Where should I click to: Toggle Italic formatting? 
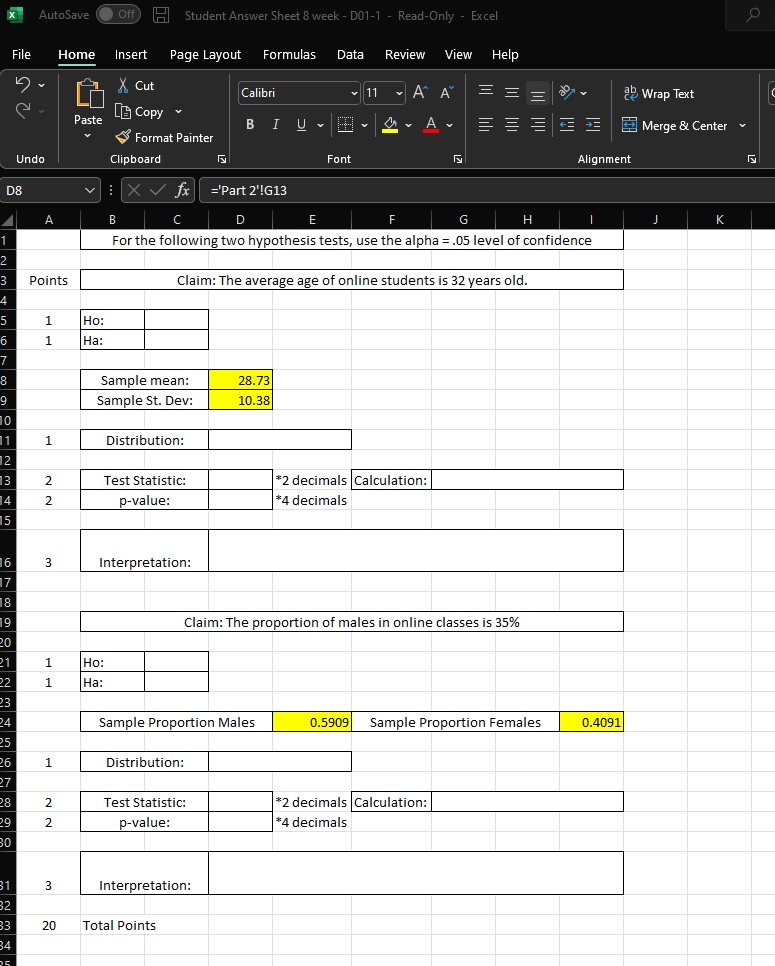[275, 124]
